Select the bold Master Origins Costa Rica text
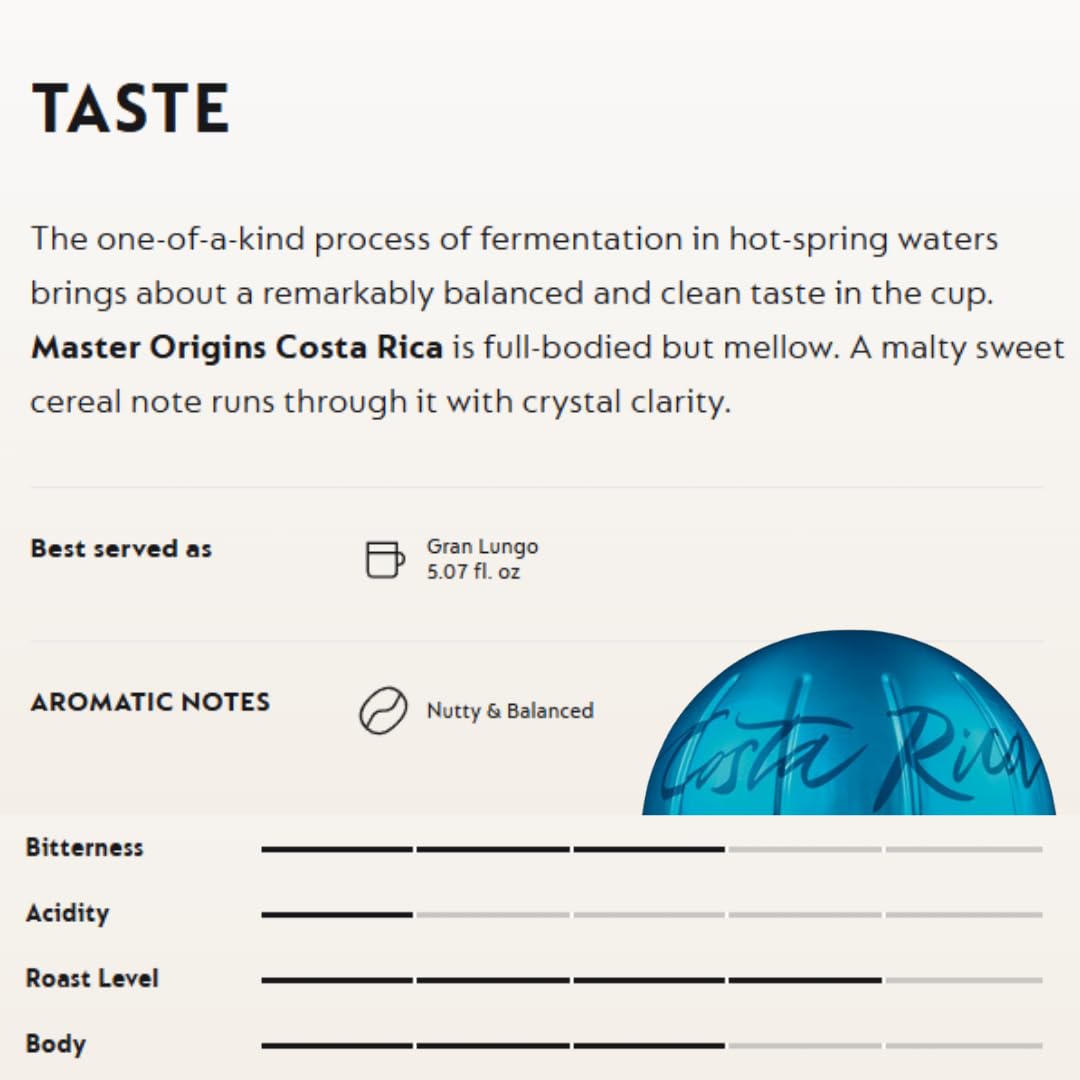Screen dimensions: 1080x1080 pyautogui.click(x=237, y=348)
